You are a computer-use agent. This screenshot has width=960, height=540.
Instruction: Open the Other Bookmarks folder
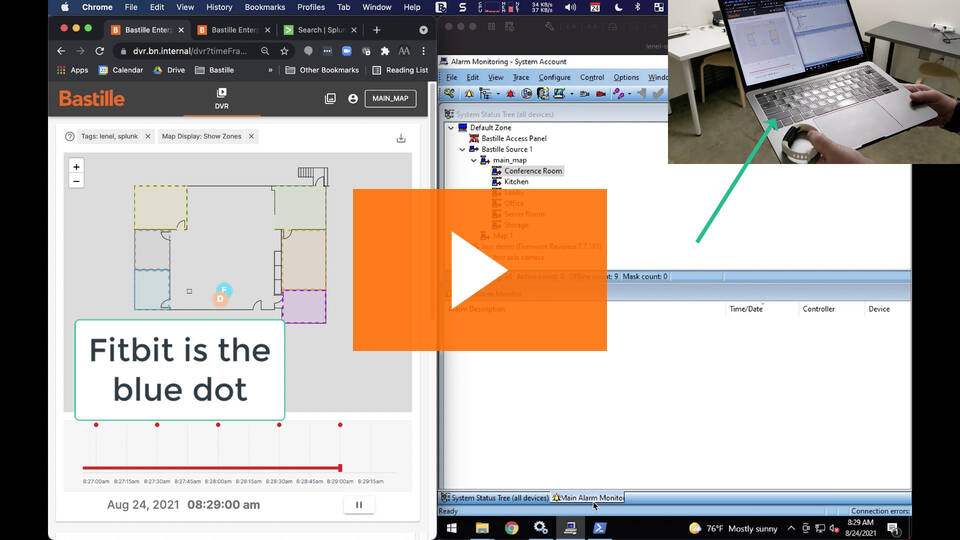click(323, 70)
